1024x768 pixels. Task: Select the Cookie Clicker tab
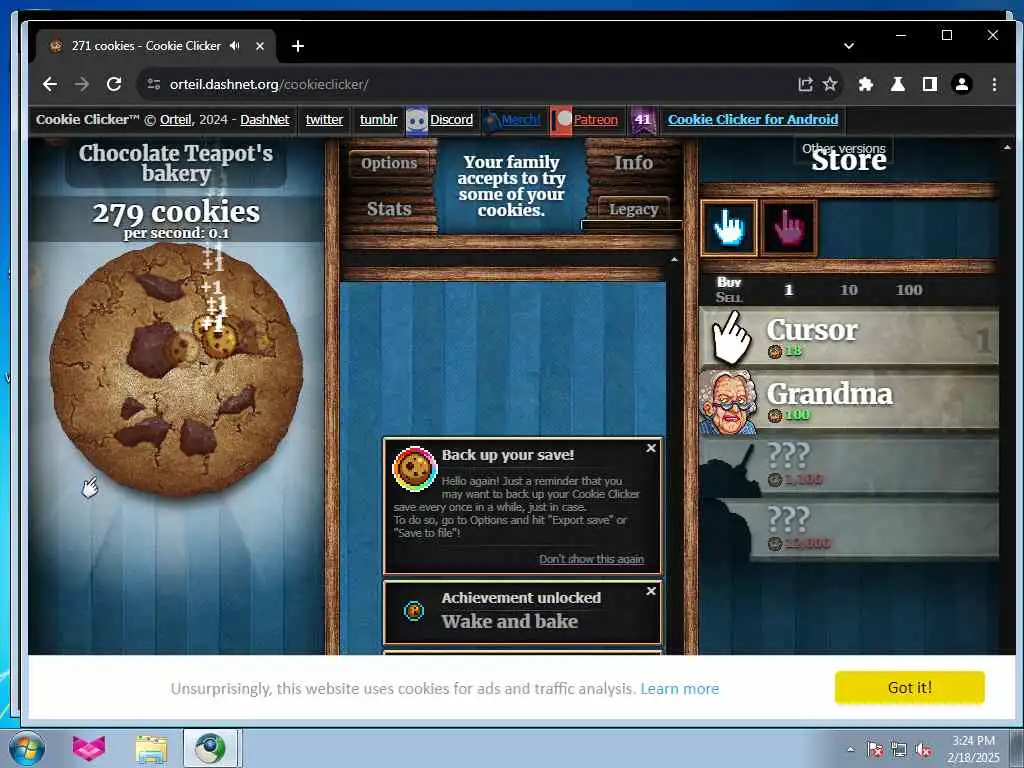coord(155,46)
